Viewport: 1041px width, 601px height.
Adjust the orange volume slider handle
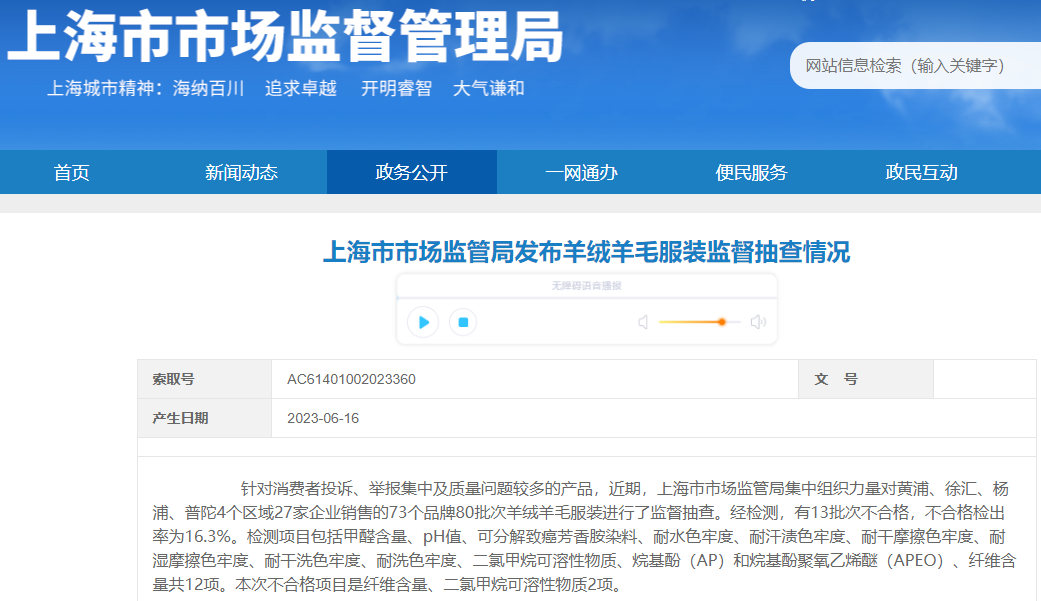click(x=721, y=322)
